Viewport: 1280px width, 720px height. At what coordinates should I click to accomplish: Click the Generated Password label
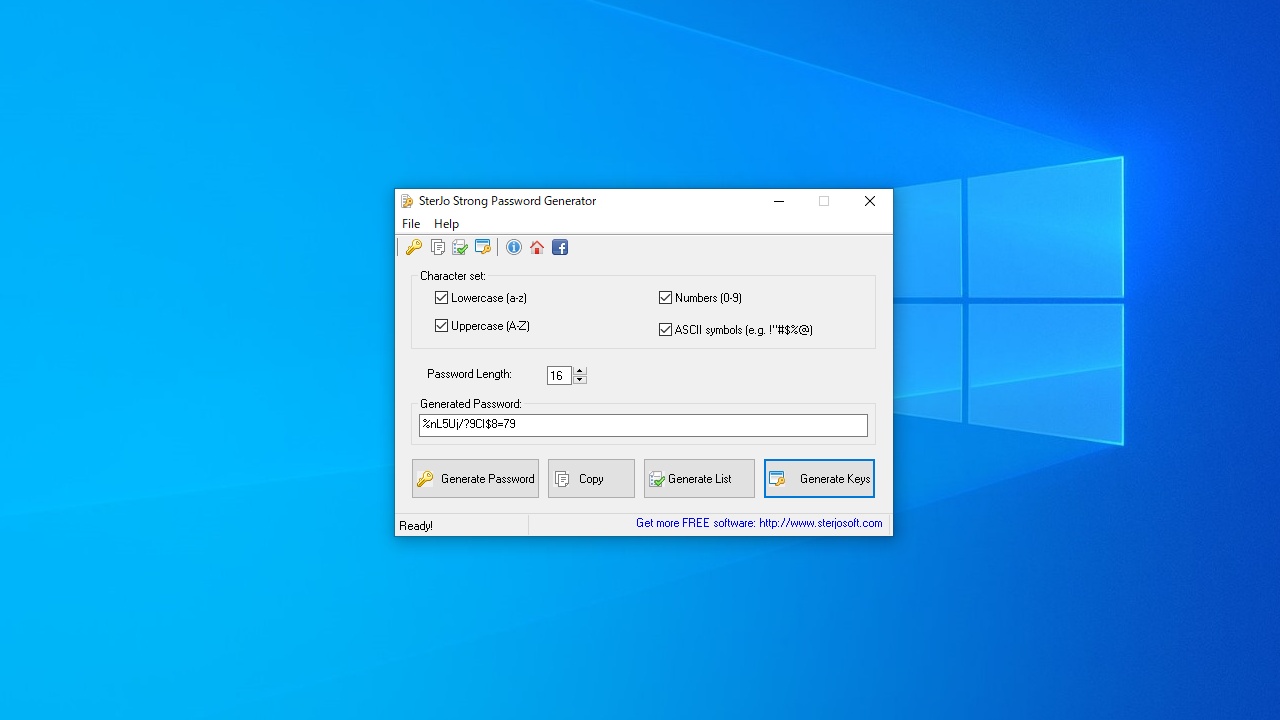471,404
